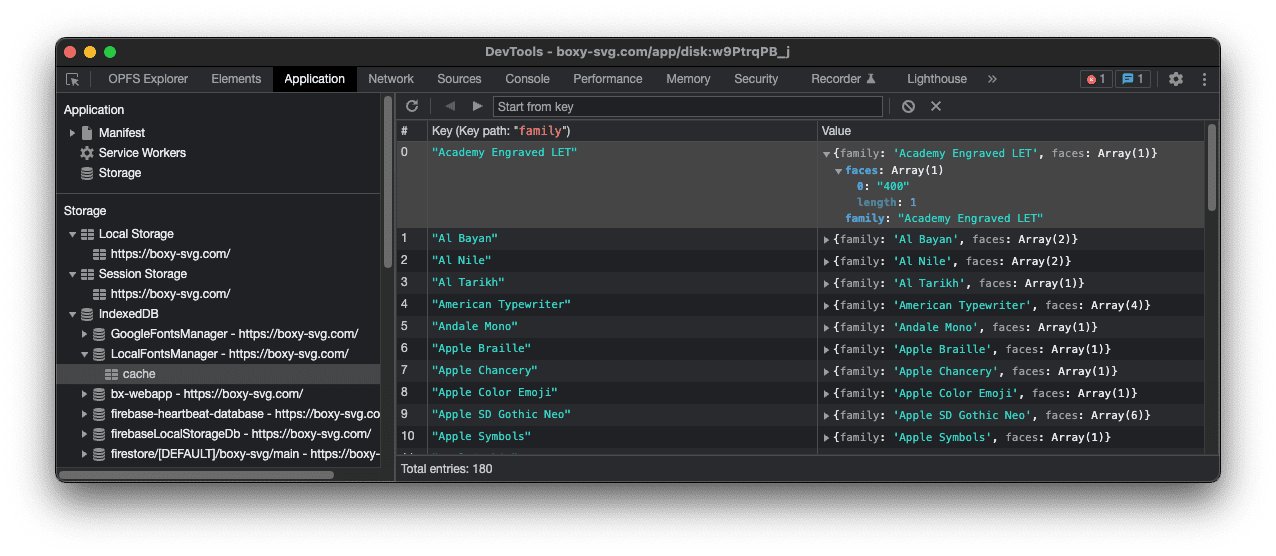1276x556 pixels.
Task: Click the inspect element picker icon
Action: click(73, 79)
